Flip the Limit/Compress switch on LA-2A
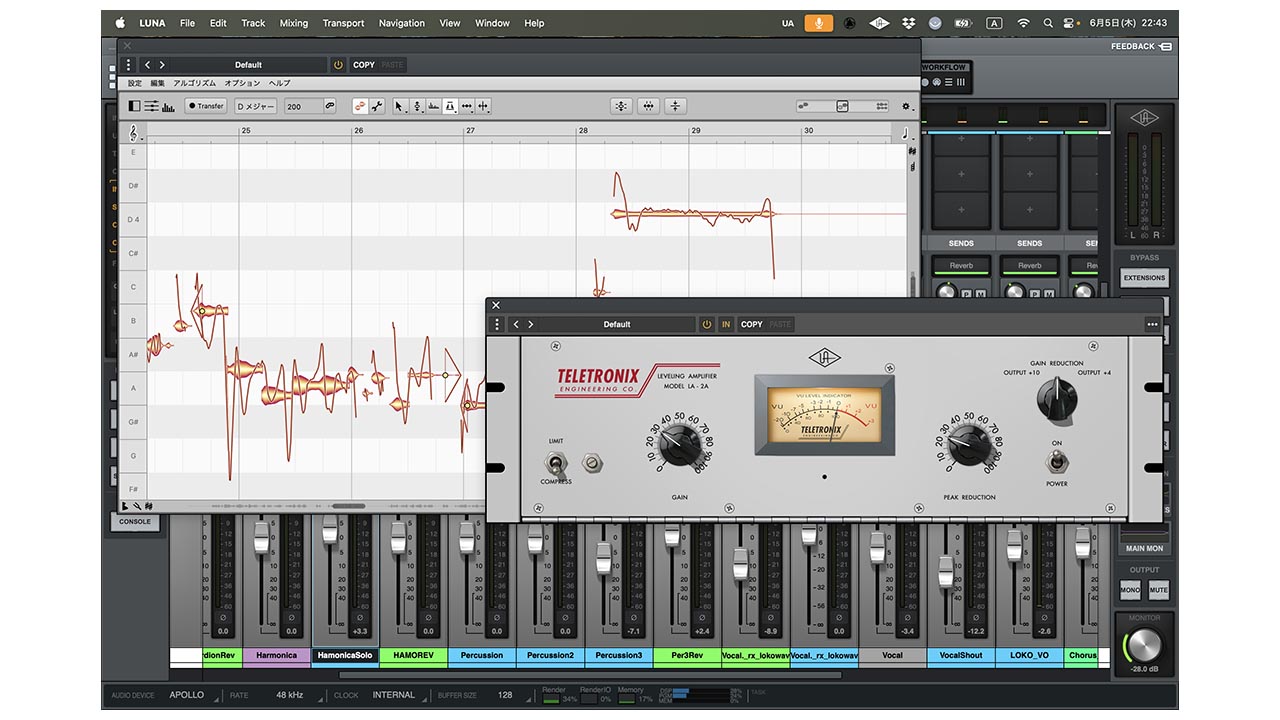Image resolution: width=1280 pixels, height=720 pixels. [556, 462]
